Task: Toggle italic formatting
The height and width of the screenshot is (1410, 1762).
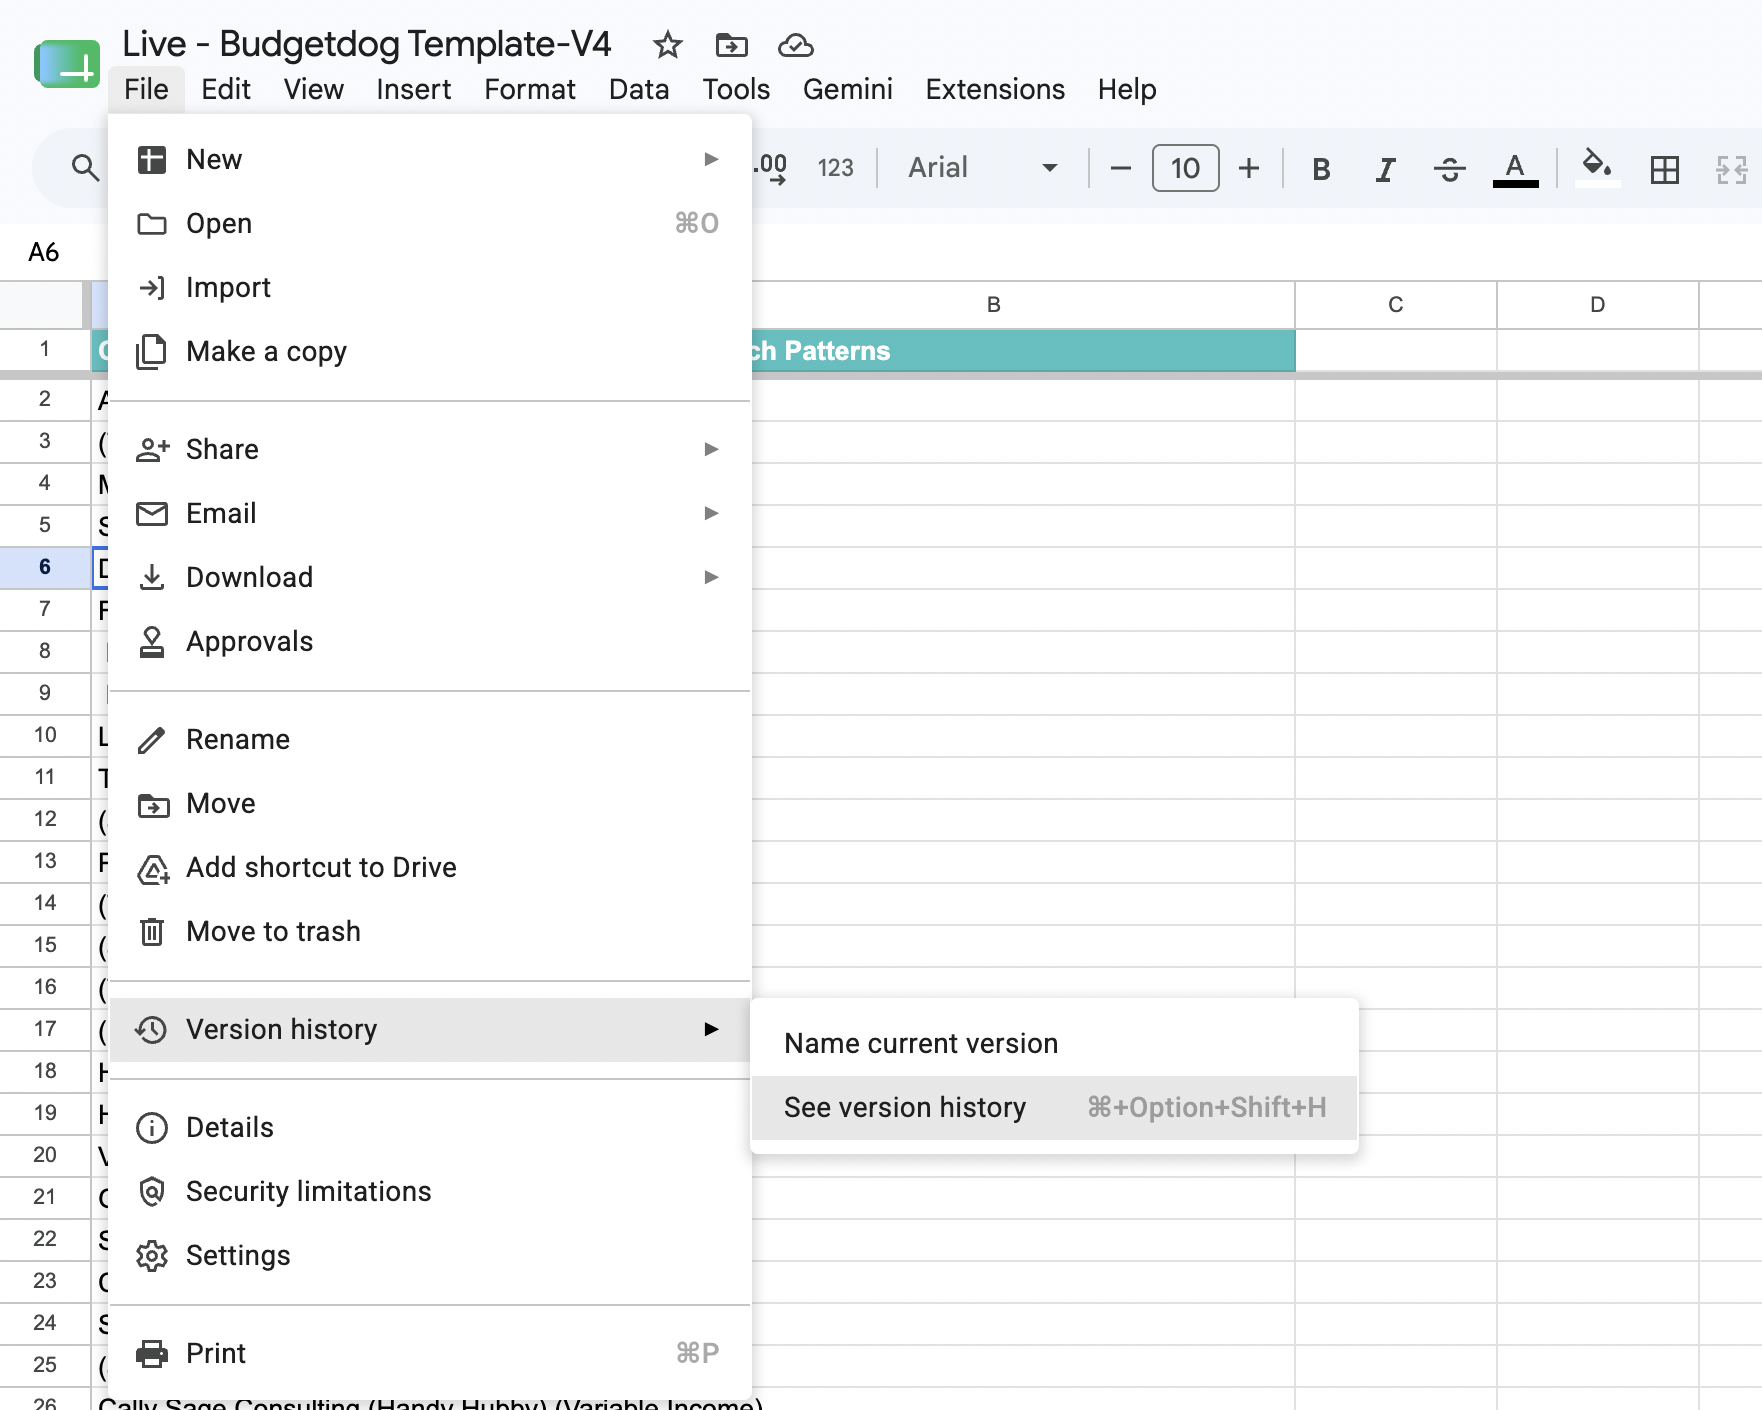Action: point(1385,170)
